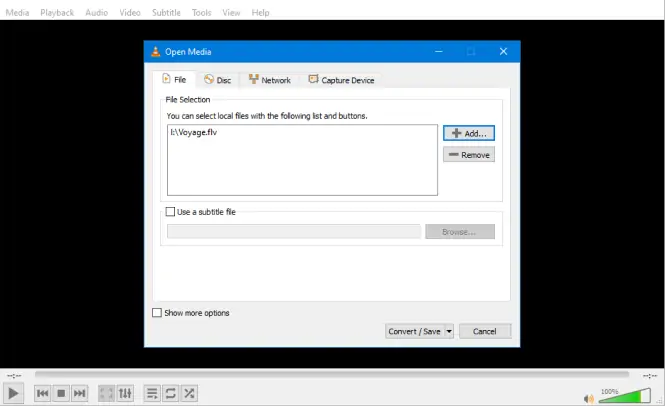Image resolution: width=665 pixels, height=406 pixels.
Task: Open the Video menu
Action: pos(130,13)
